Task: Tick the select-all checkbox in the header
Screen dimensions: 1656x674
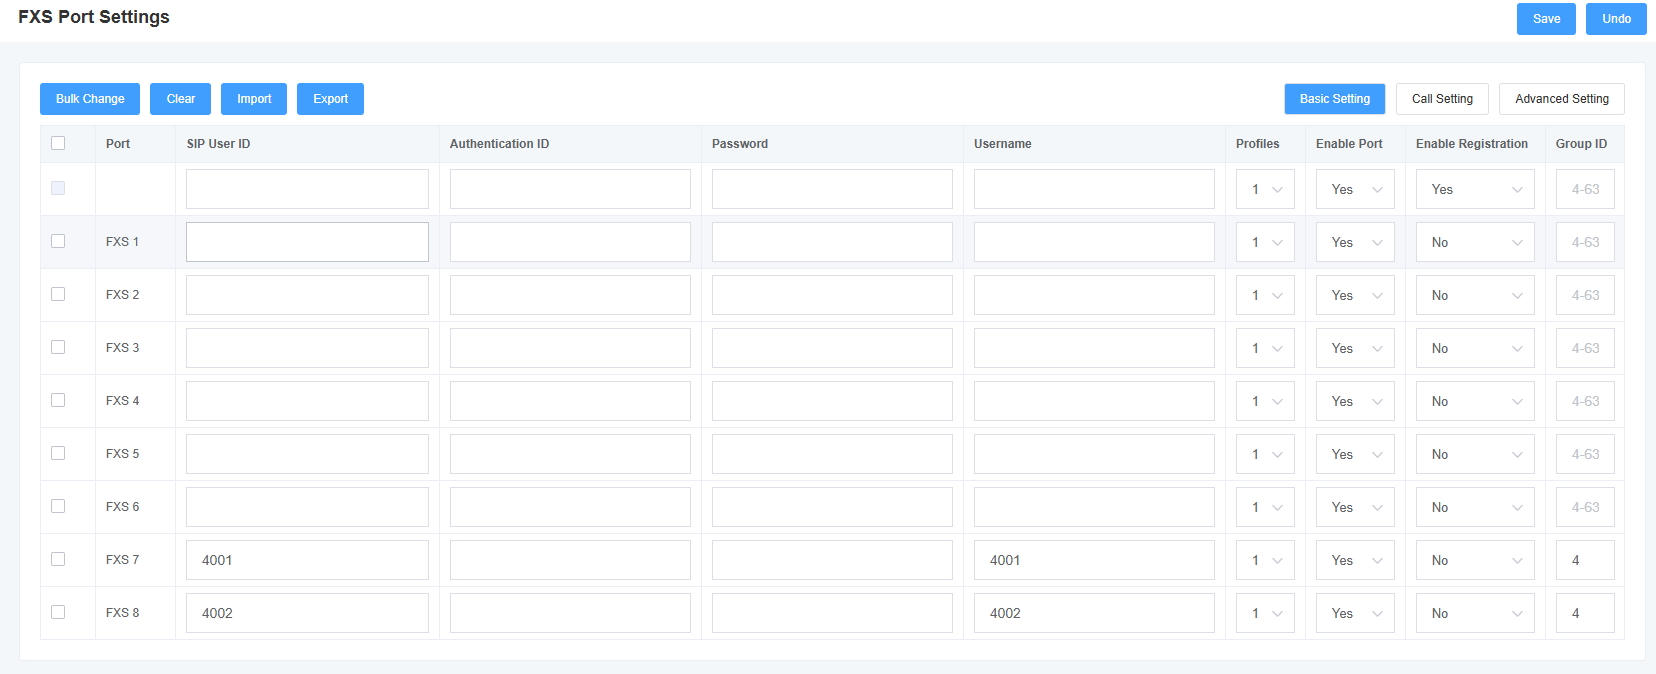Action: [x=58, y=143]
